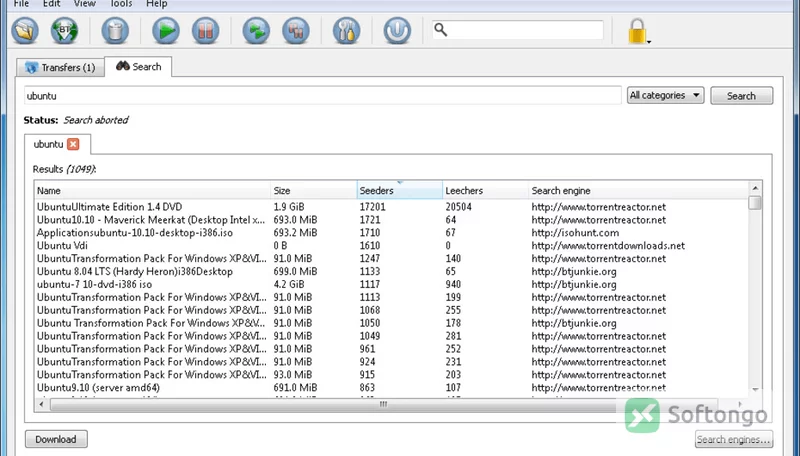Screen dimensions: 800x456
Task: Close the ubuntu results tab
Action: 73,144
